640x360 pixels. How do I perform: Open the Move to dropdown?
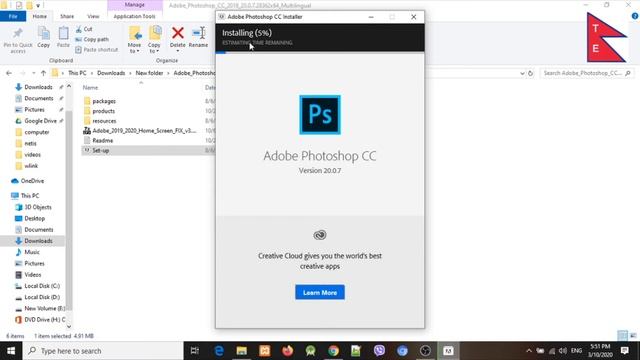click(134, 40)
